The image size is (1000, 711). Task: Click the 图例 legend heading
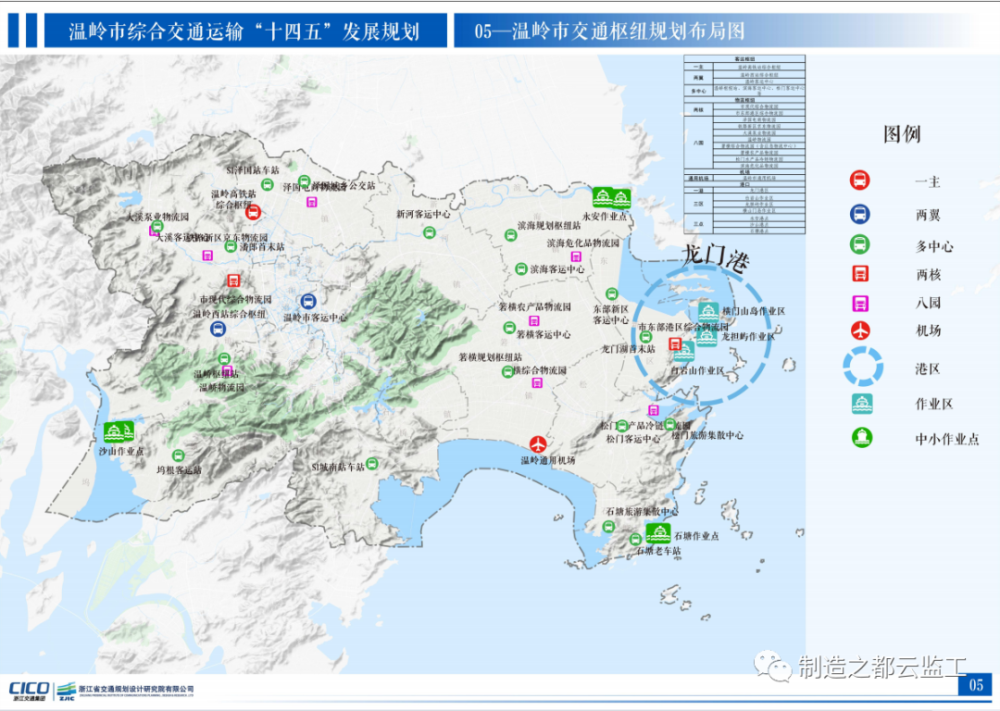point(902,134)
